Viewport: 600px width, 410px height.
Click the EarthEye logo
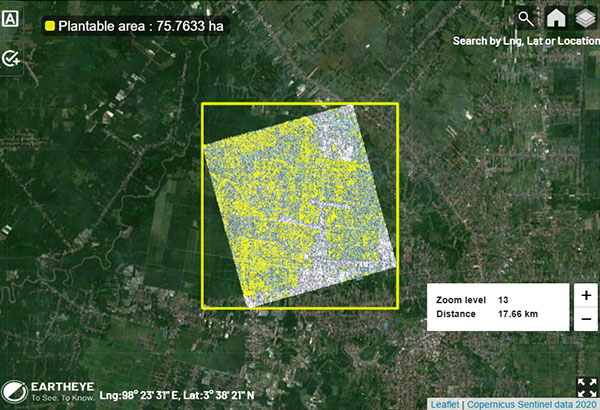[14, 391]
